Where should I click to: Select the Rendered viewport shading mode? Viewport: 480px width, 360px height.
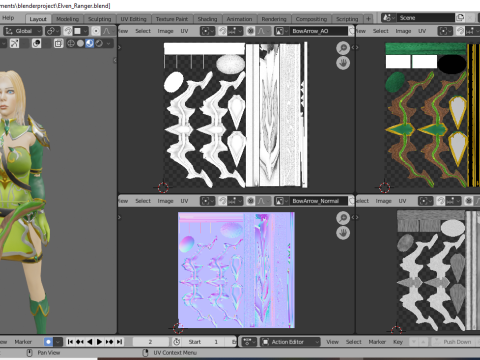[99, 43]
